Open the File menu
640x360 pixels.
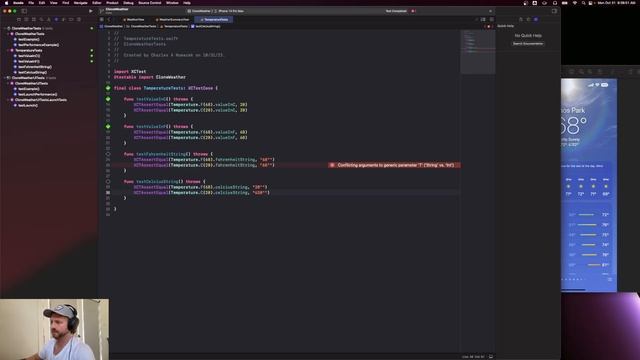31,3
